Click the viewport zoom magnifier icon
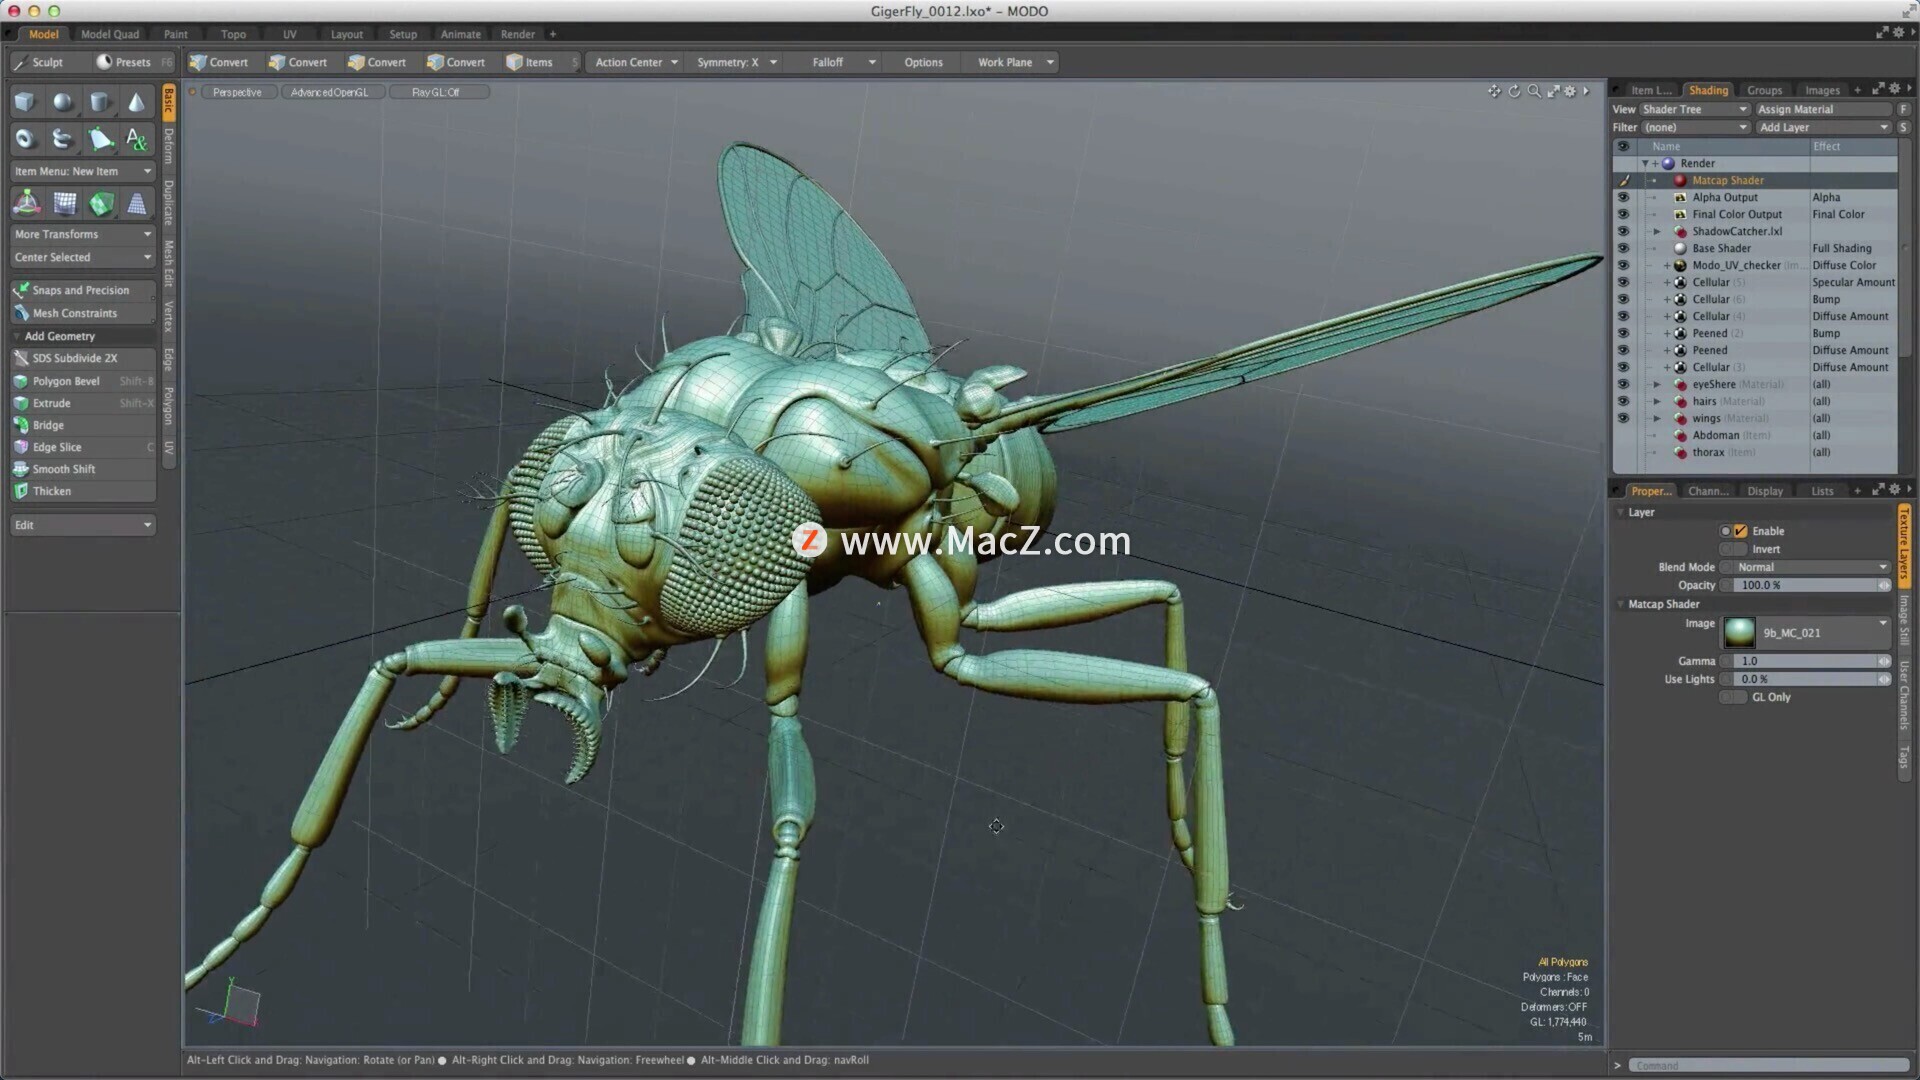Screen dimensions: 1920x1080 pyautogui.click(x=1534, y=91)
